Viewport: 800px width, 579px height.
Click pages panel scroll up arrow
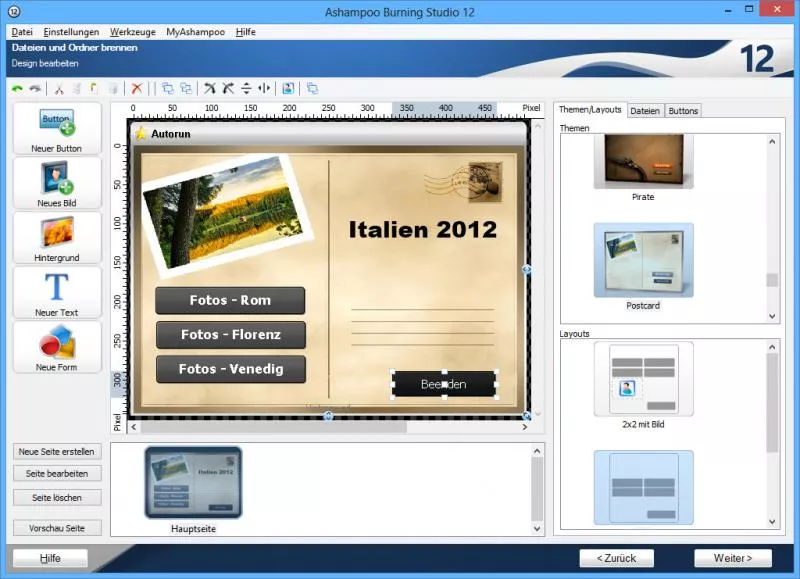(537, 451)
